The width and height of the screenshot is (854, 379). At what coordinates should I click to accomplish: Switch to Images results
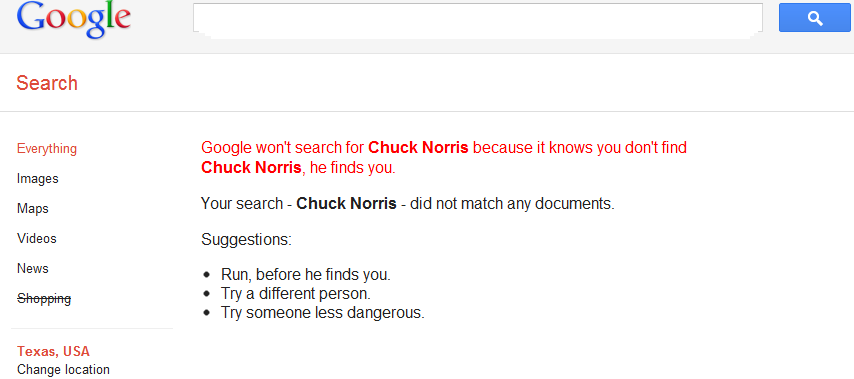tap(38, 179)
